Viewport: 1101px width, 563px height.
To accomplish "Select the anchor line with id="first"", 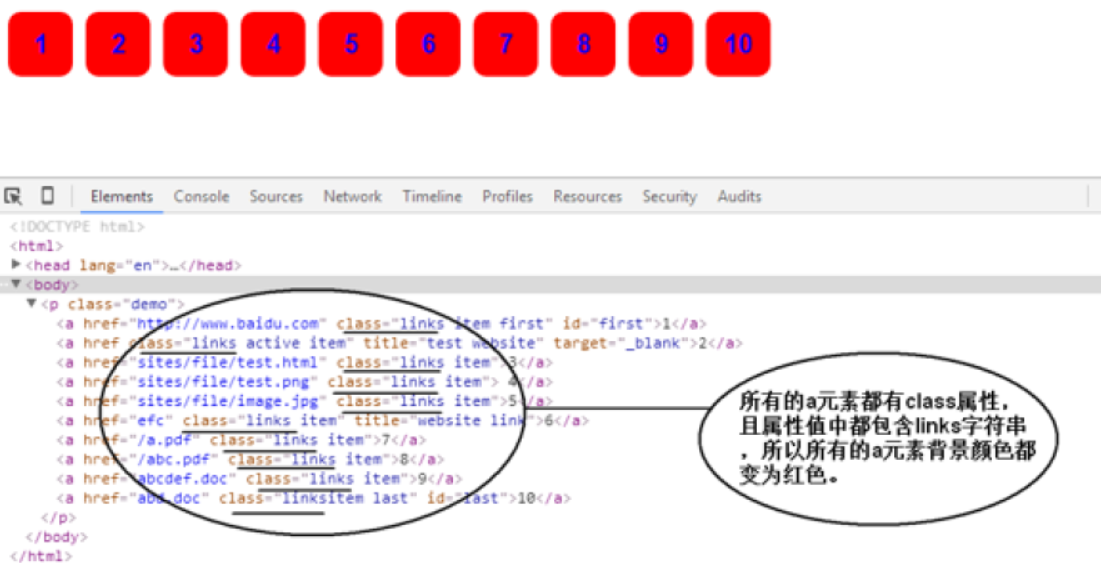I will click(381, 324).
